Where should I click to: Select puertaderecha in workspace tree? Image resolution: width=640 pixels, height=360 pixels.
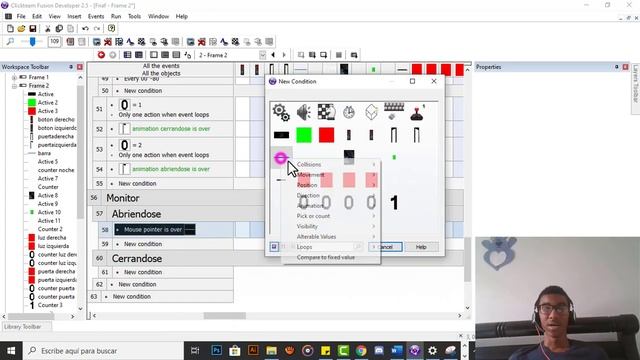pyautogui.click(x=56, y=136)
